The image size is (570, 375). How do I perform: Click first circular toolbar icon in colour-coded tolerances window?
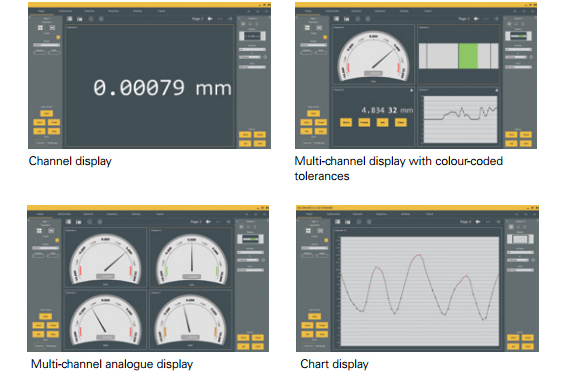pyautogui.click(x=358, y=19)
